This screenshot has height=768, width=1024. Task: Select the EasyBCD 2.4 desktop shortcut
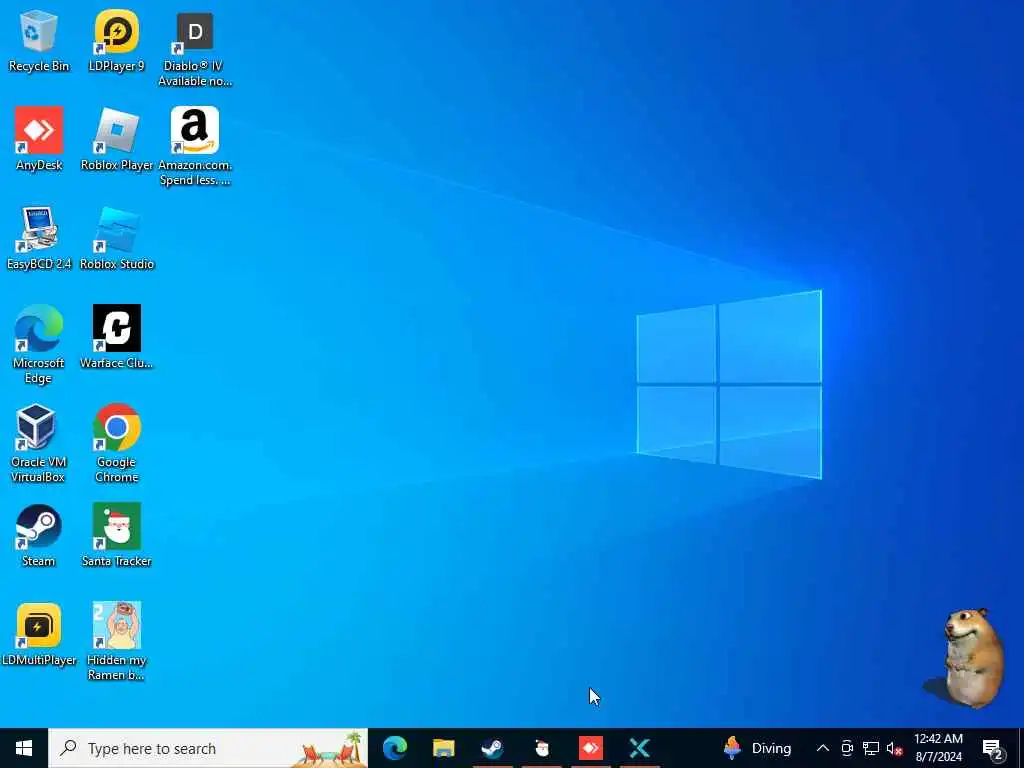click(x=39, y=239)
